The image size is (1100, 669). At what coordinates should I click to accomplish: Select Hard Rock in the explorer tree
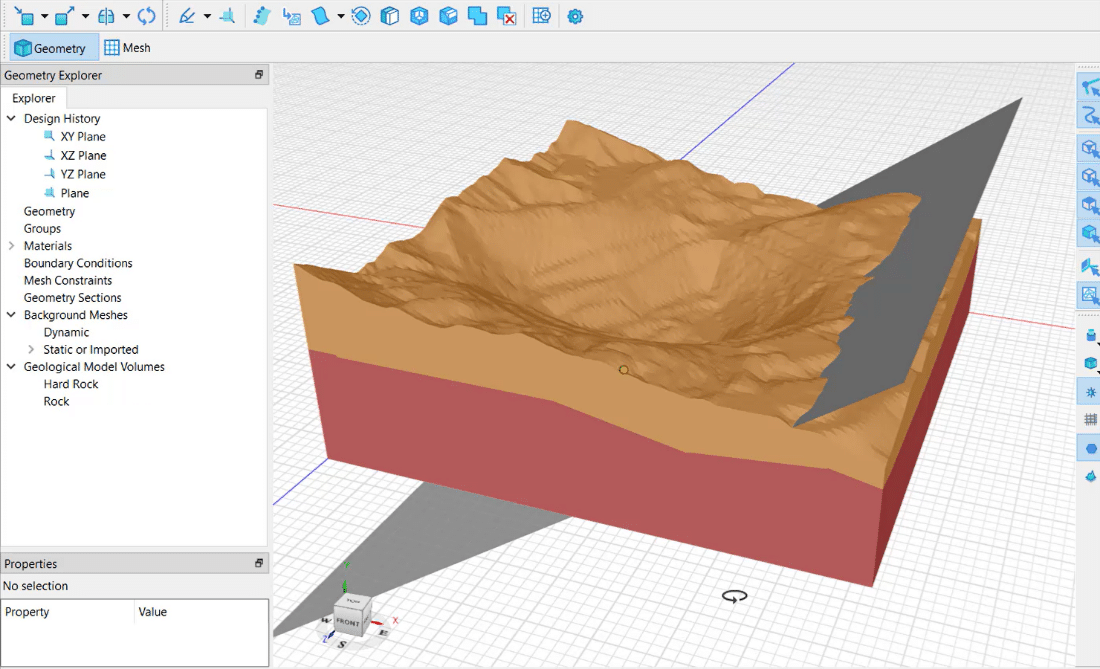click(x=70, y=384)
